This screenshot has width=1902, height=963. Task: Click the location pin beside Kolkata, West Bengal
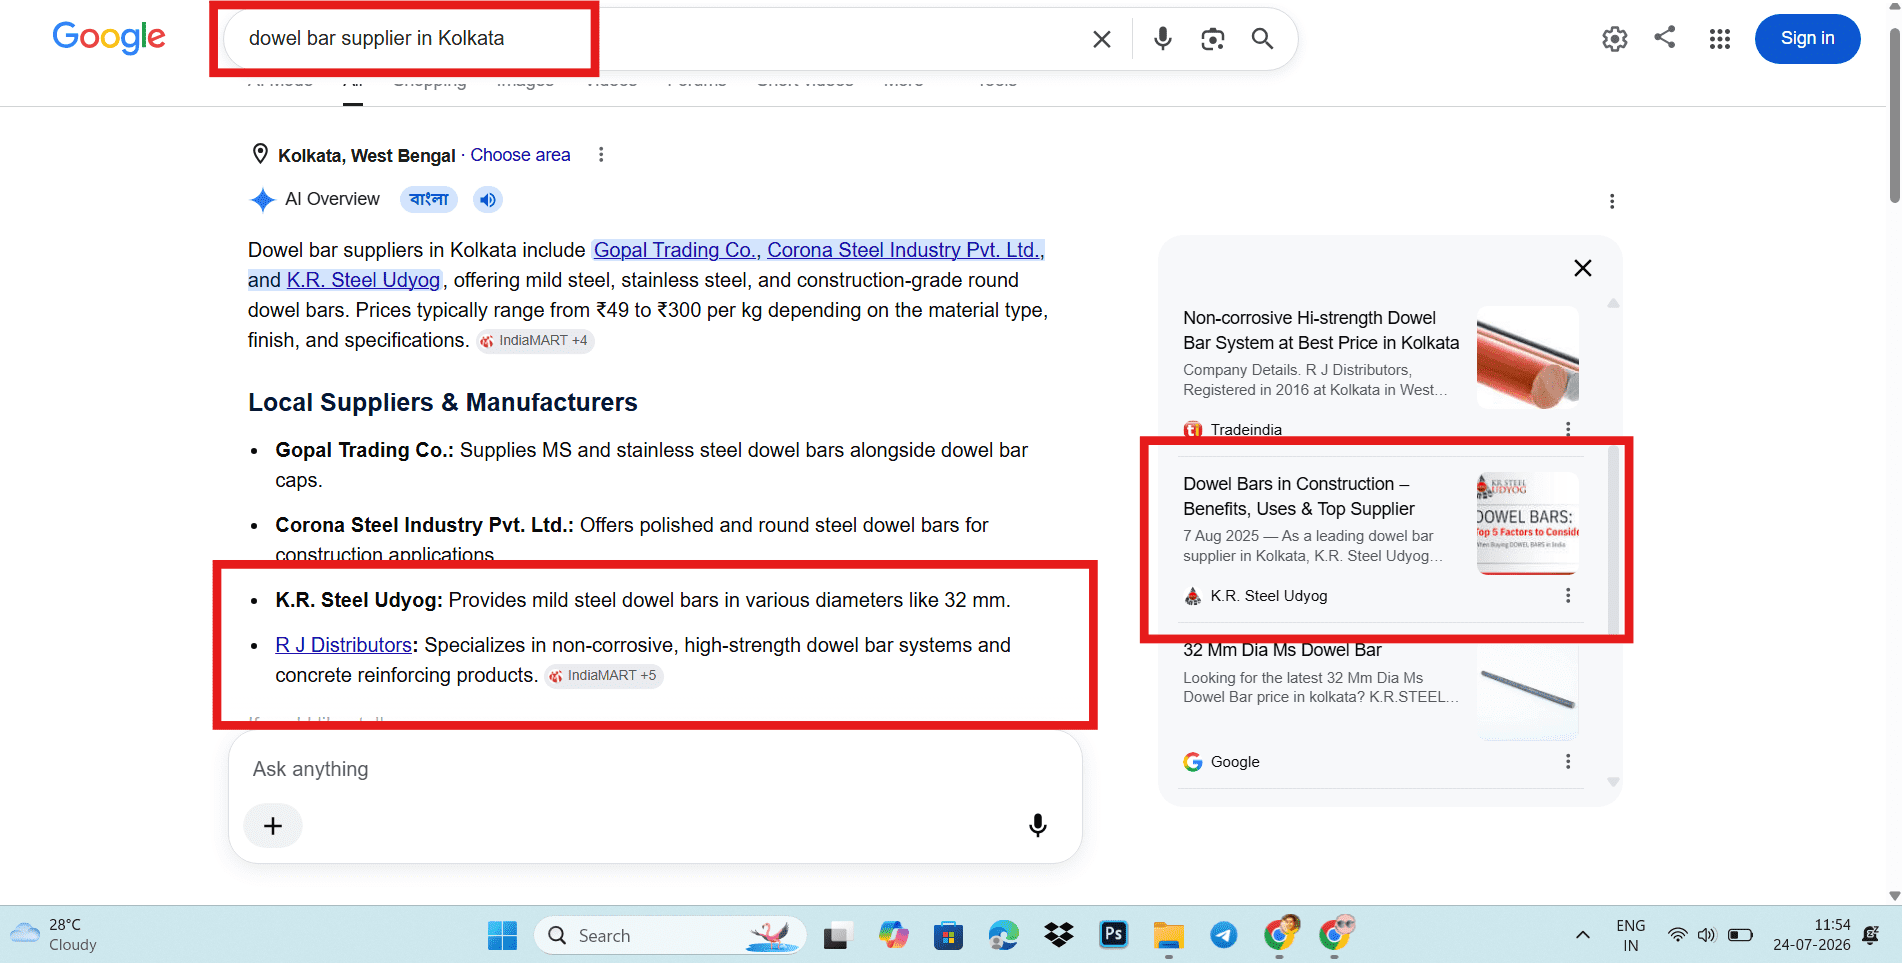click(x=260, y=154)
